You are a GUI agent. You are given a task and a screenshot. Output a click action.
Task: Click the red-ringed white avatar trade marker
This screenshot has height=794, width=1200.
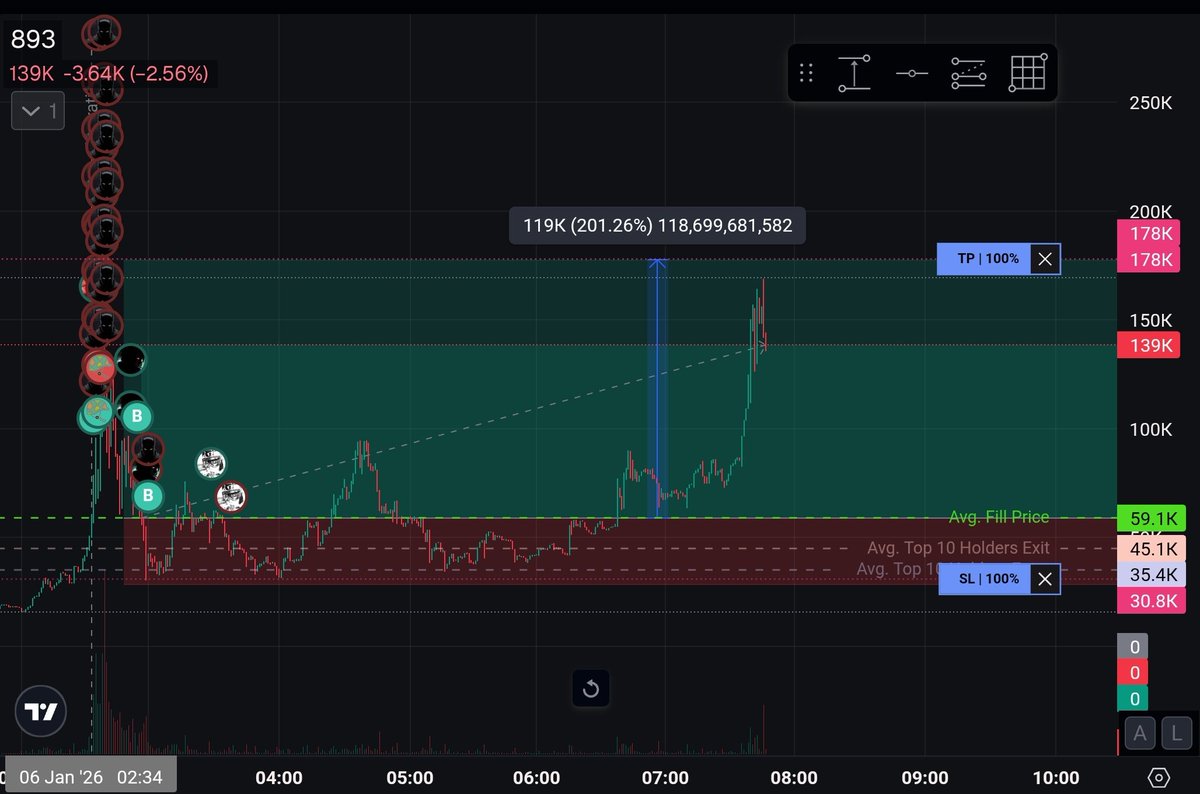tap(231, 496)
